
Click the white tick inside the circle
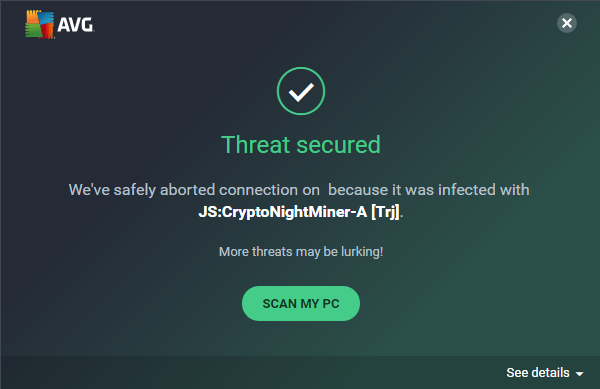pos(301,92)
